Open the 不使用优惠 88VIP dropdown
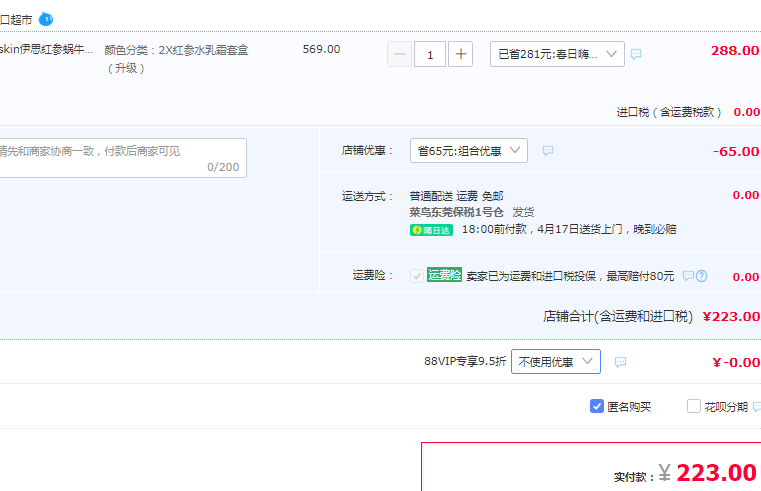This screenshot has height=491, width=761. click(x=556, y=361)
